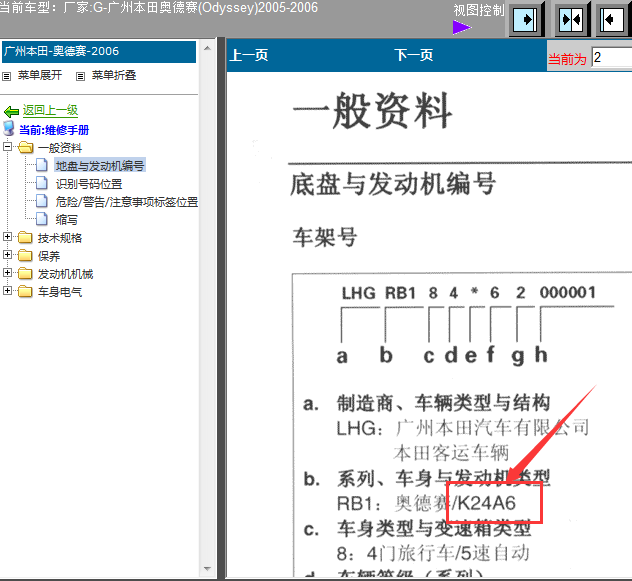The height and width of the screenshot is (581, 632).
Task: Click the 底盘与发动机编号 heading
Action: [x=393, y=183]
